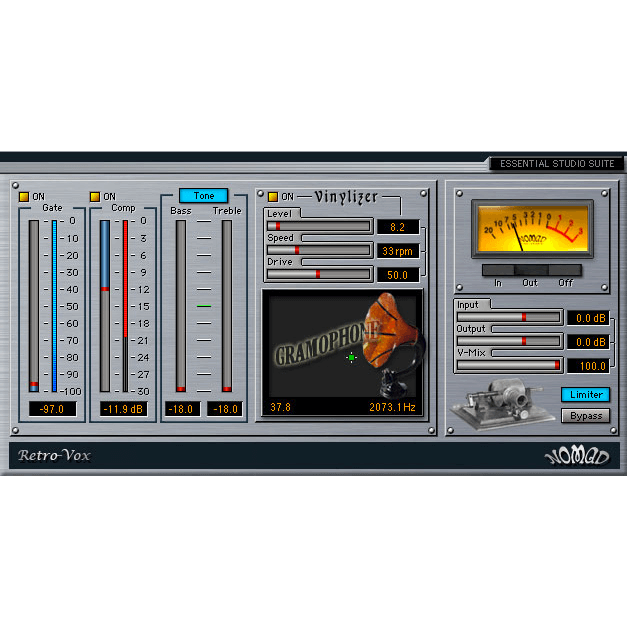Set VU meter switch to Off

[565, 270]
